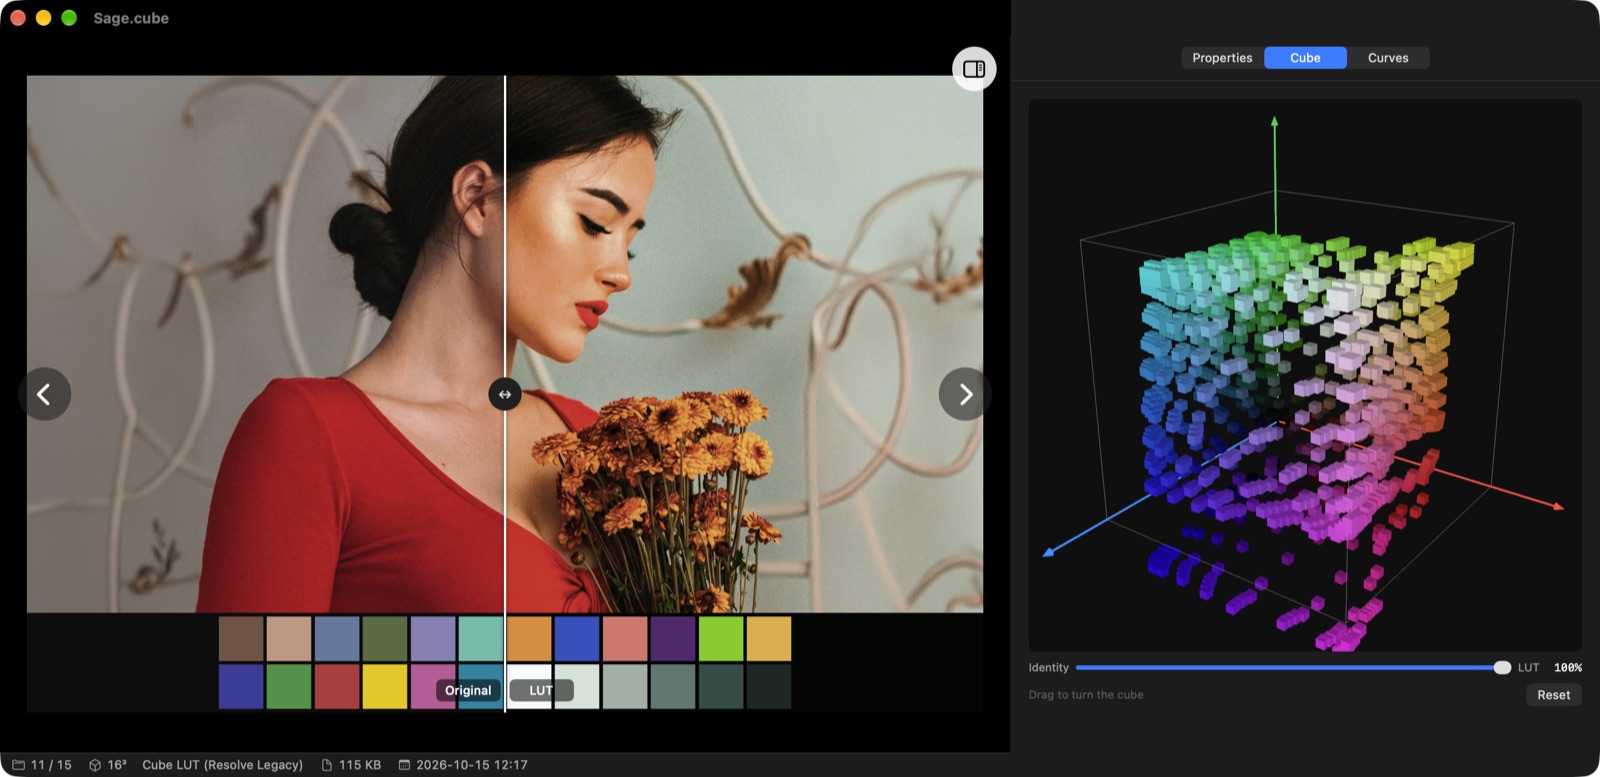
Task: Click the 11 / 15 file counter
Action: tap(51, 765)
